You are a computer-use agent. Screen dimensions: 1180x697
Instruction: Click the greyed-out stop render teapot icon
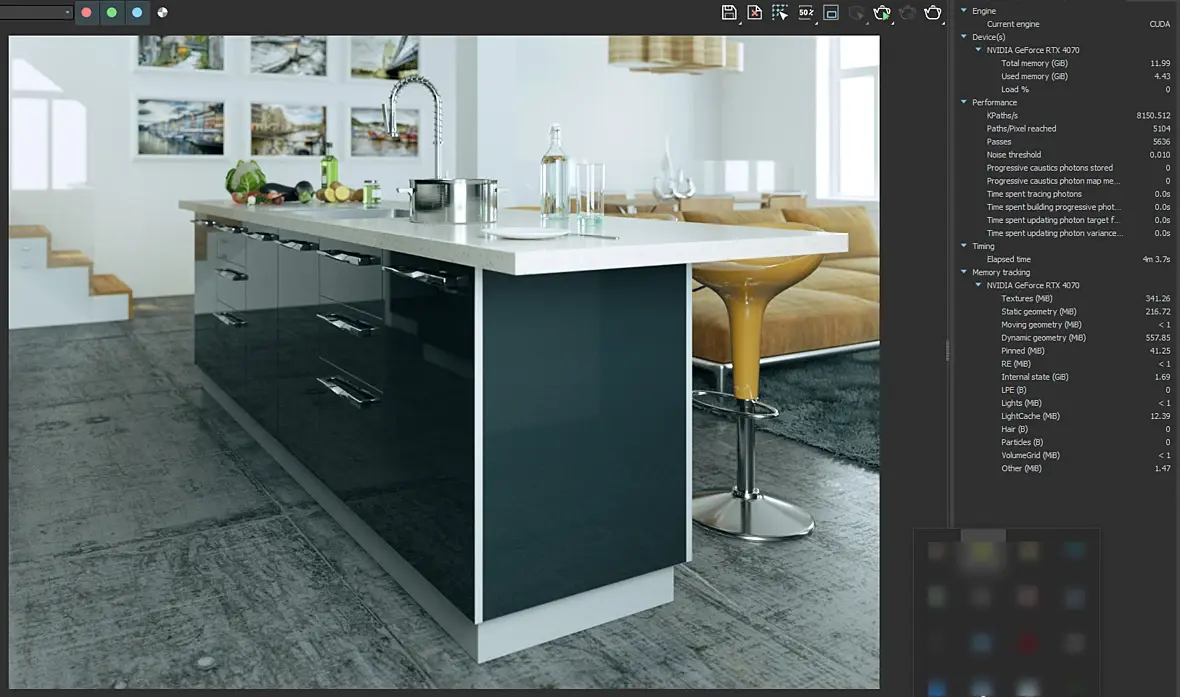(x=908, y=12)
